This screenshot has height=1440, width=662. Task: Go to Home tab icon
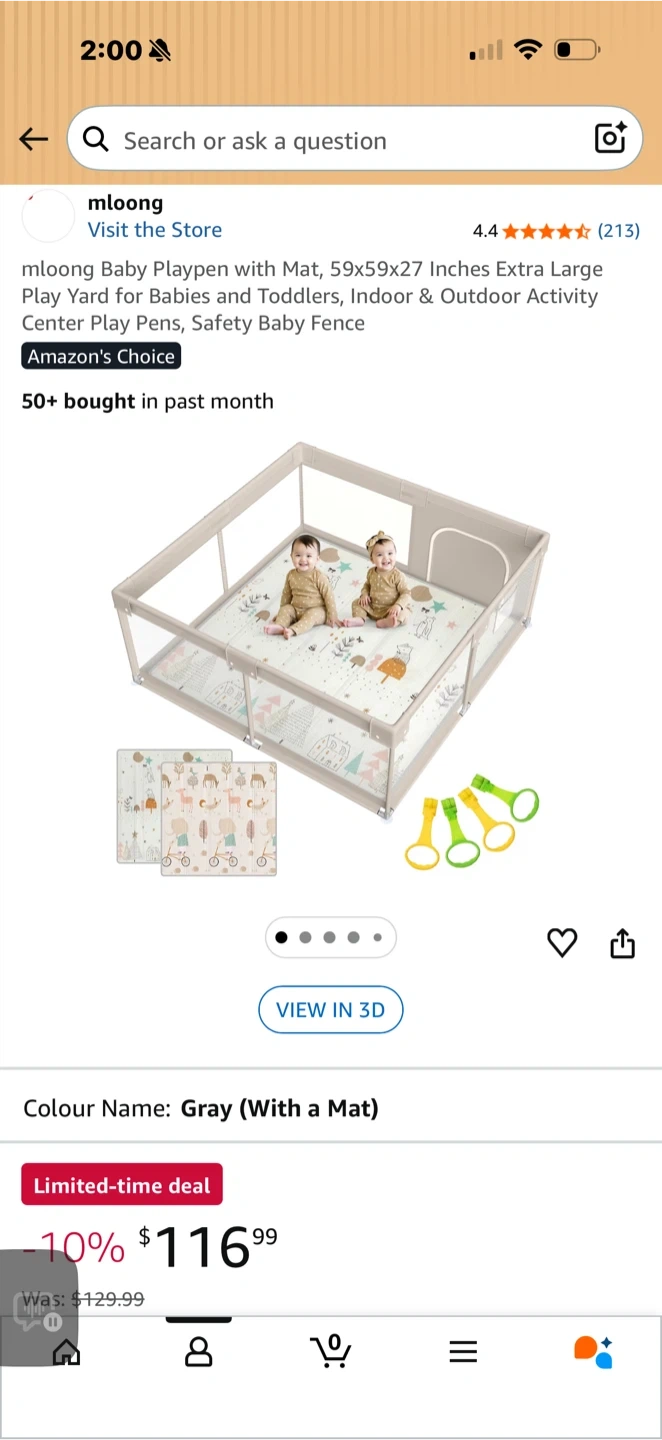[x=66, y=1352]
